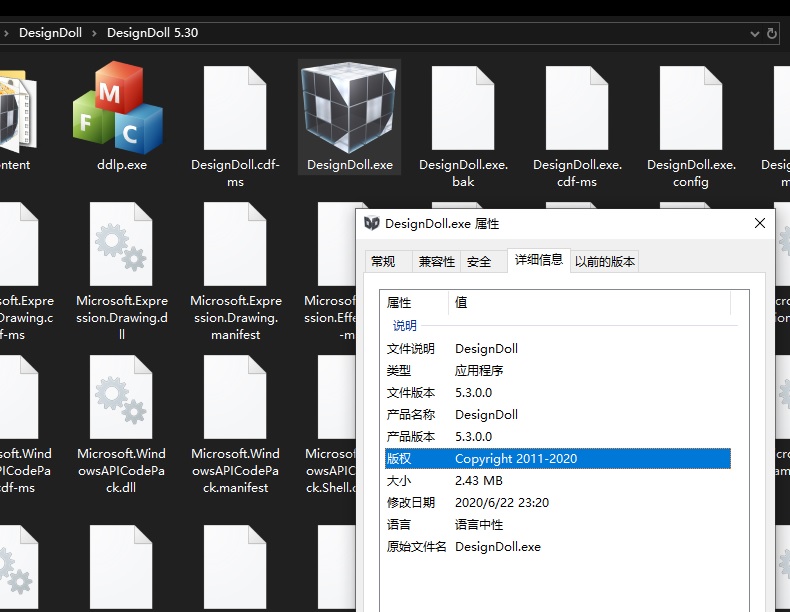Select the 版权 Copyright 2011-2020 row
The height and width of the screenshot is (612, 790).
pyautogui.click(x=558, y=458)
